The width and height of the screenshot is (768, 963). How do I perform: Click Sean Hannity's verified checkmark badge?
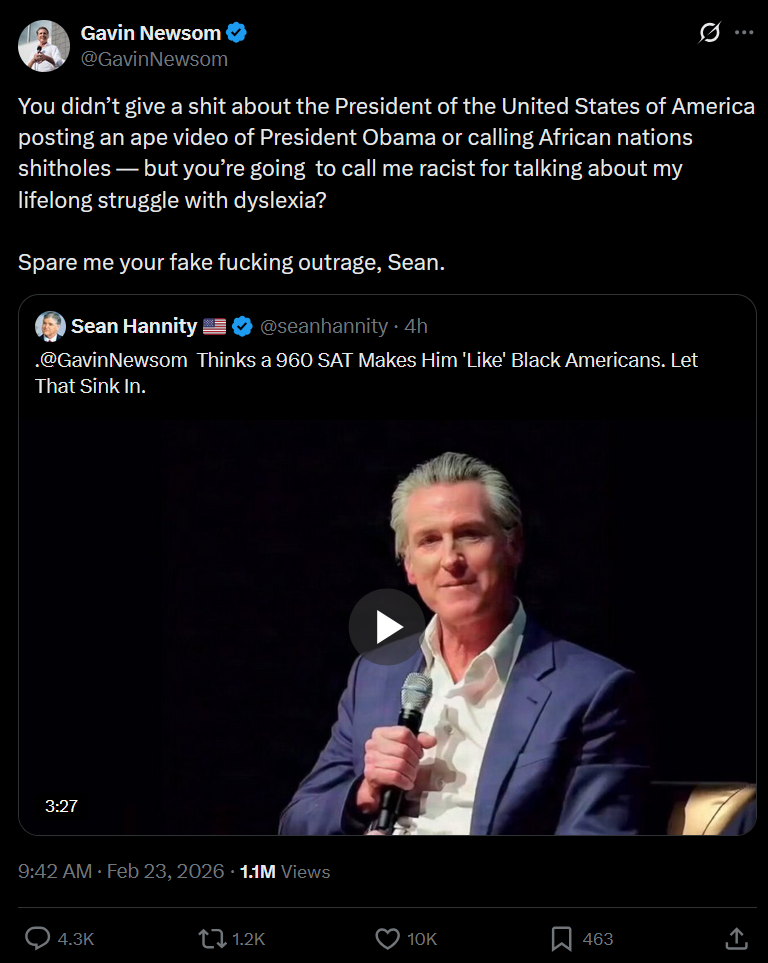pyautogui.click(x=242, y=326)
